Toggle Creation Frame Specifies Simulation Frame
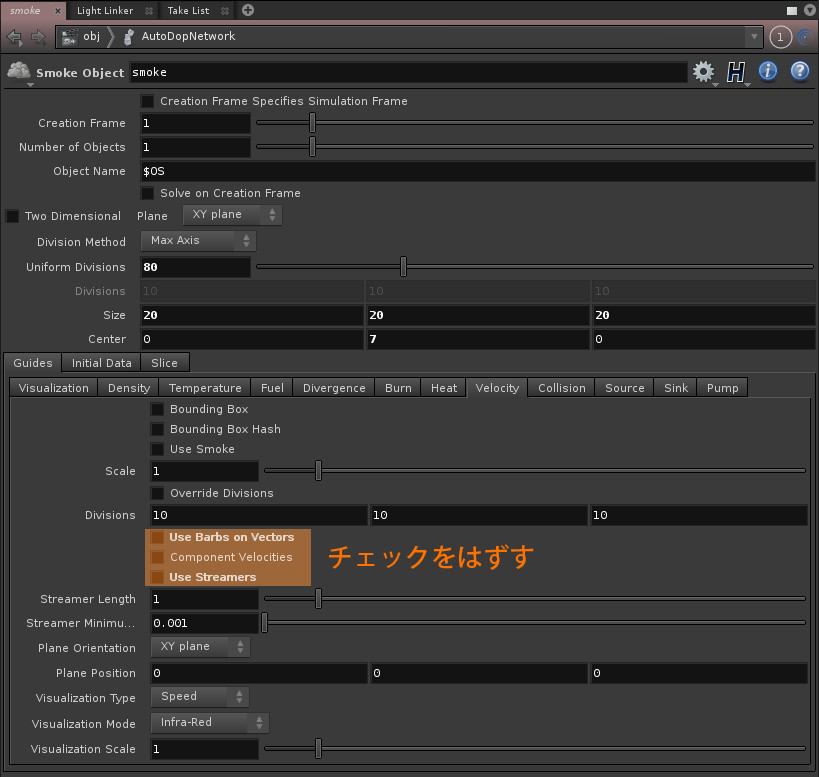 point(148,101)
